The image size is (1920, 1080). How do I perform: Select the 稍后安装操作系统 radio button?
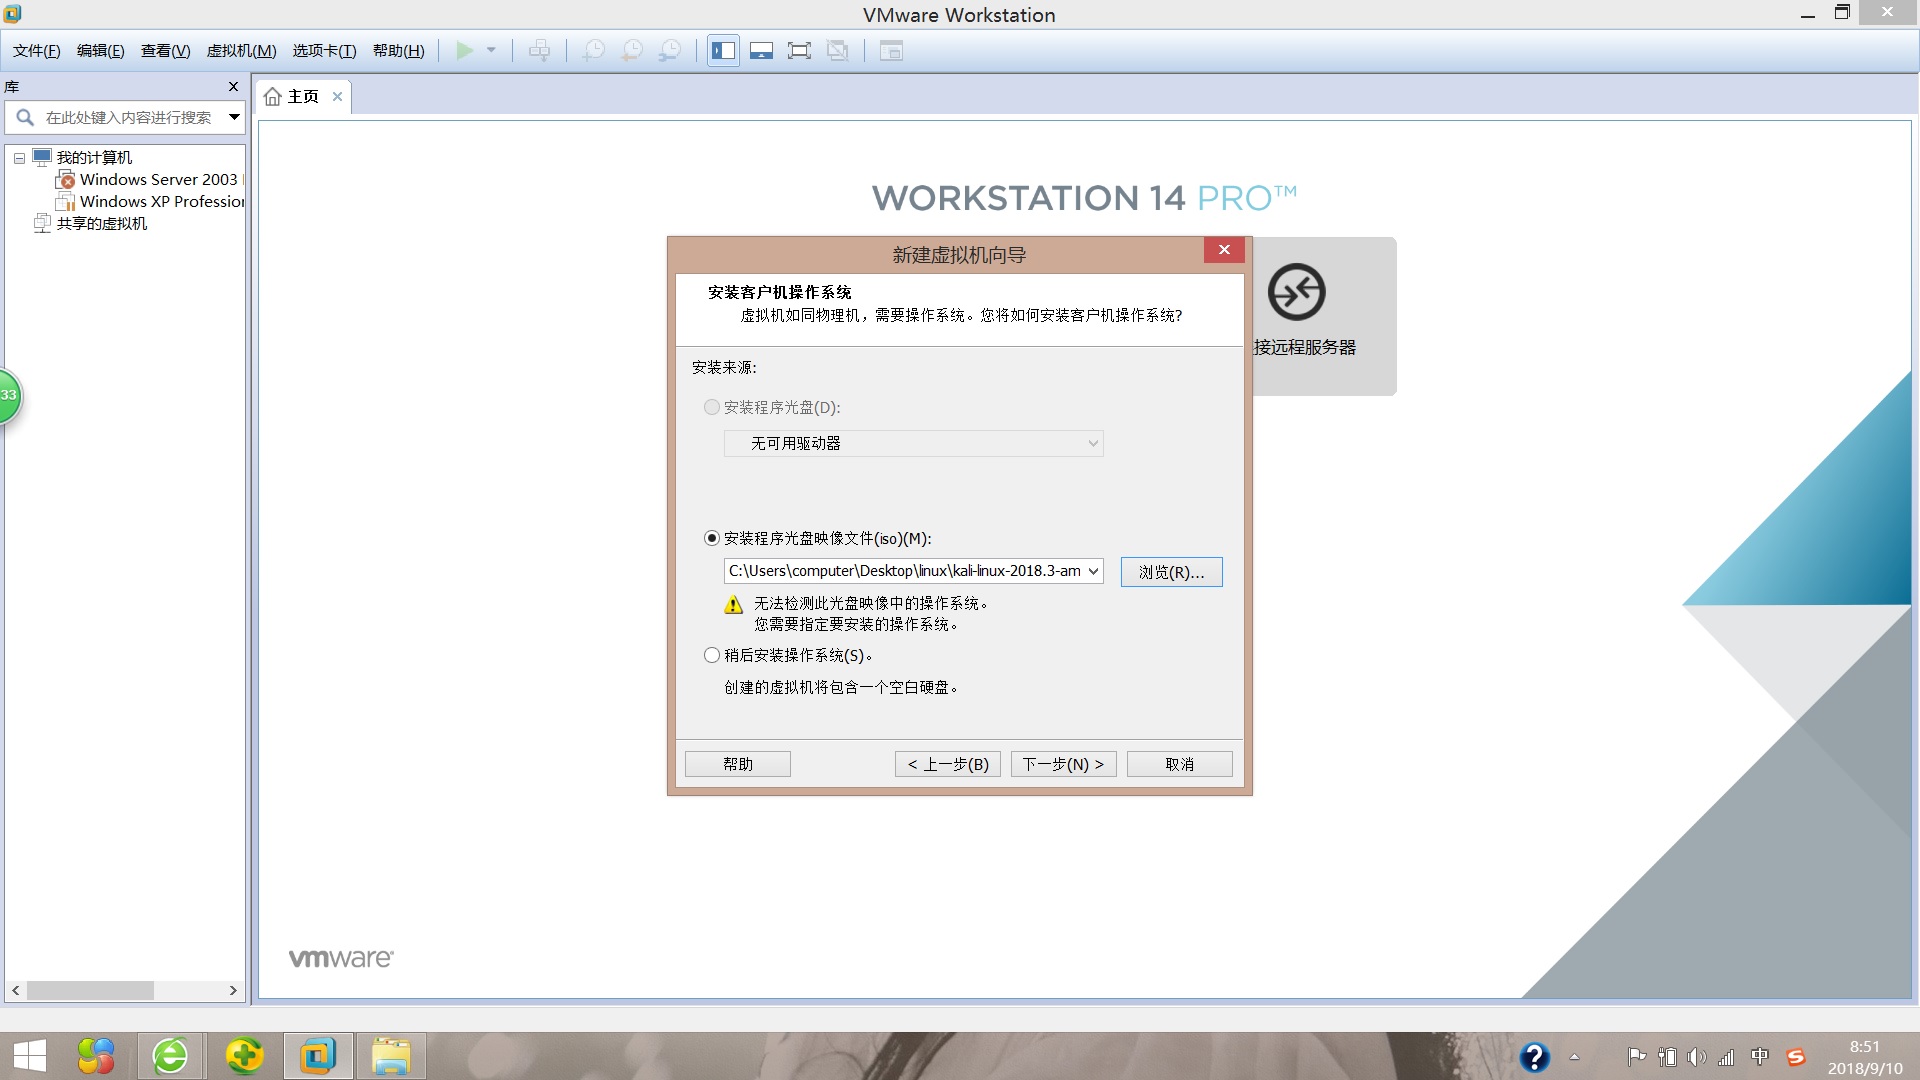(x=712, y=656)
